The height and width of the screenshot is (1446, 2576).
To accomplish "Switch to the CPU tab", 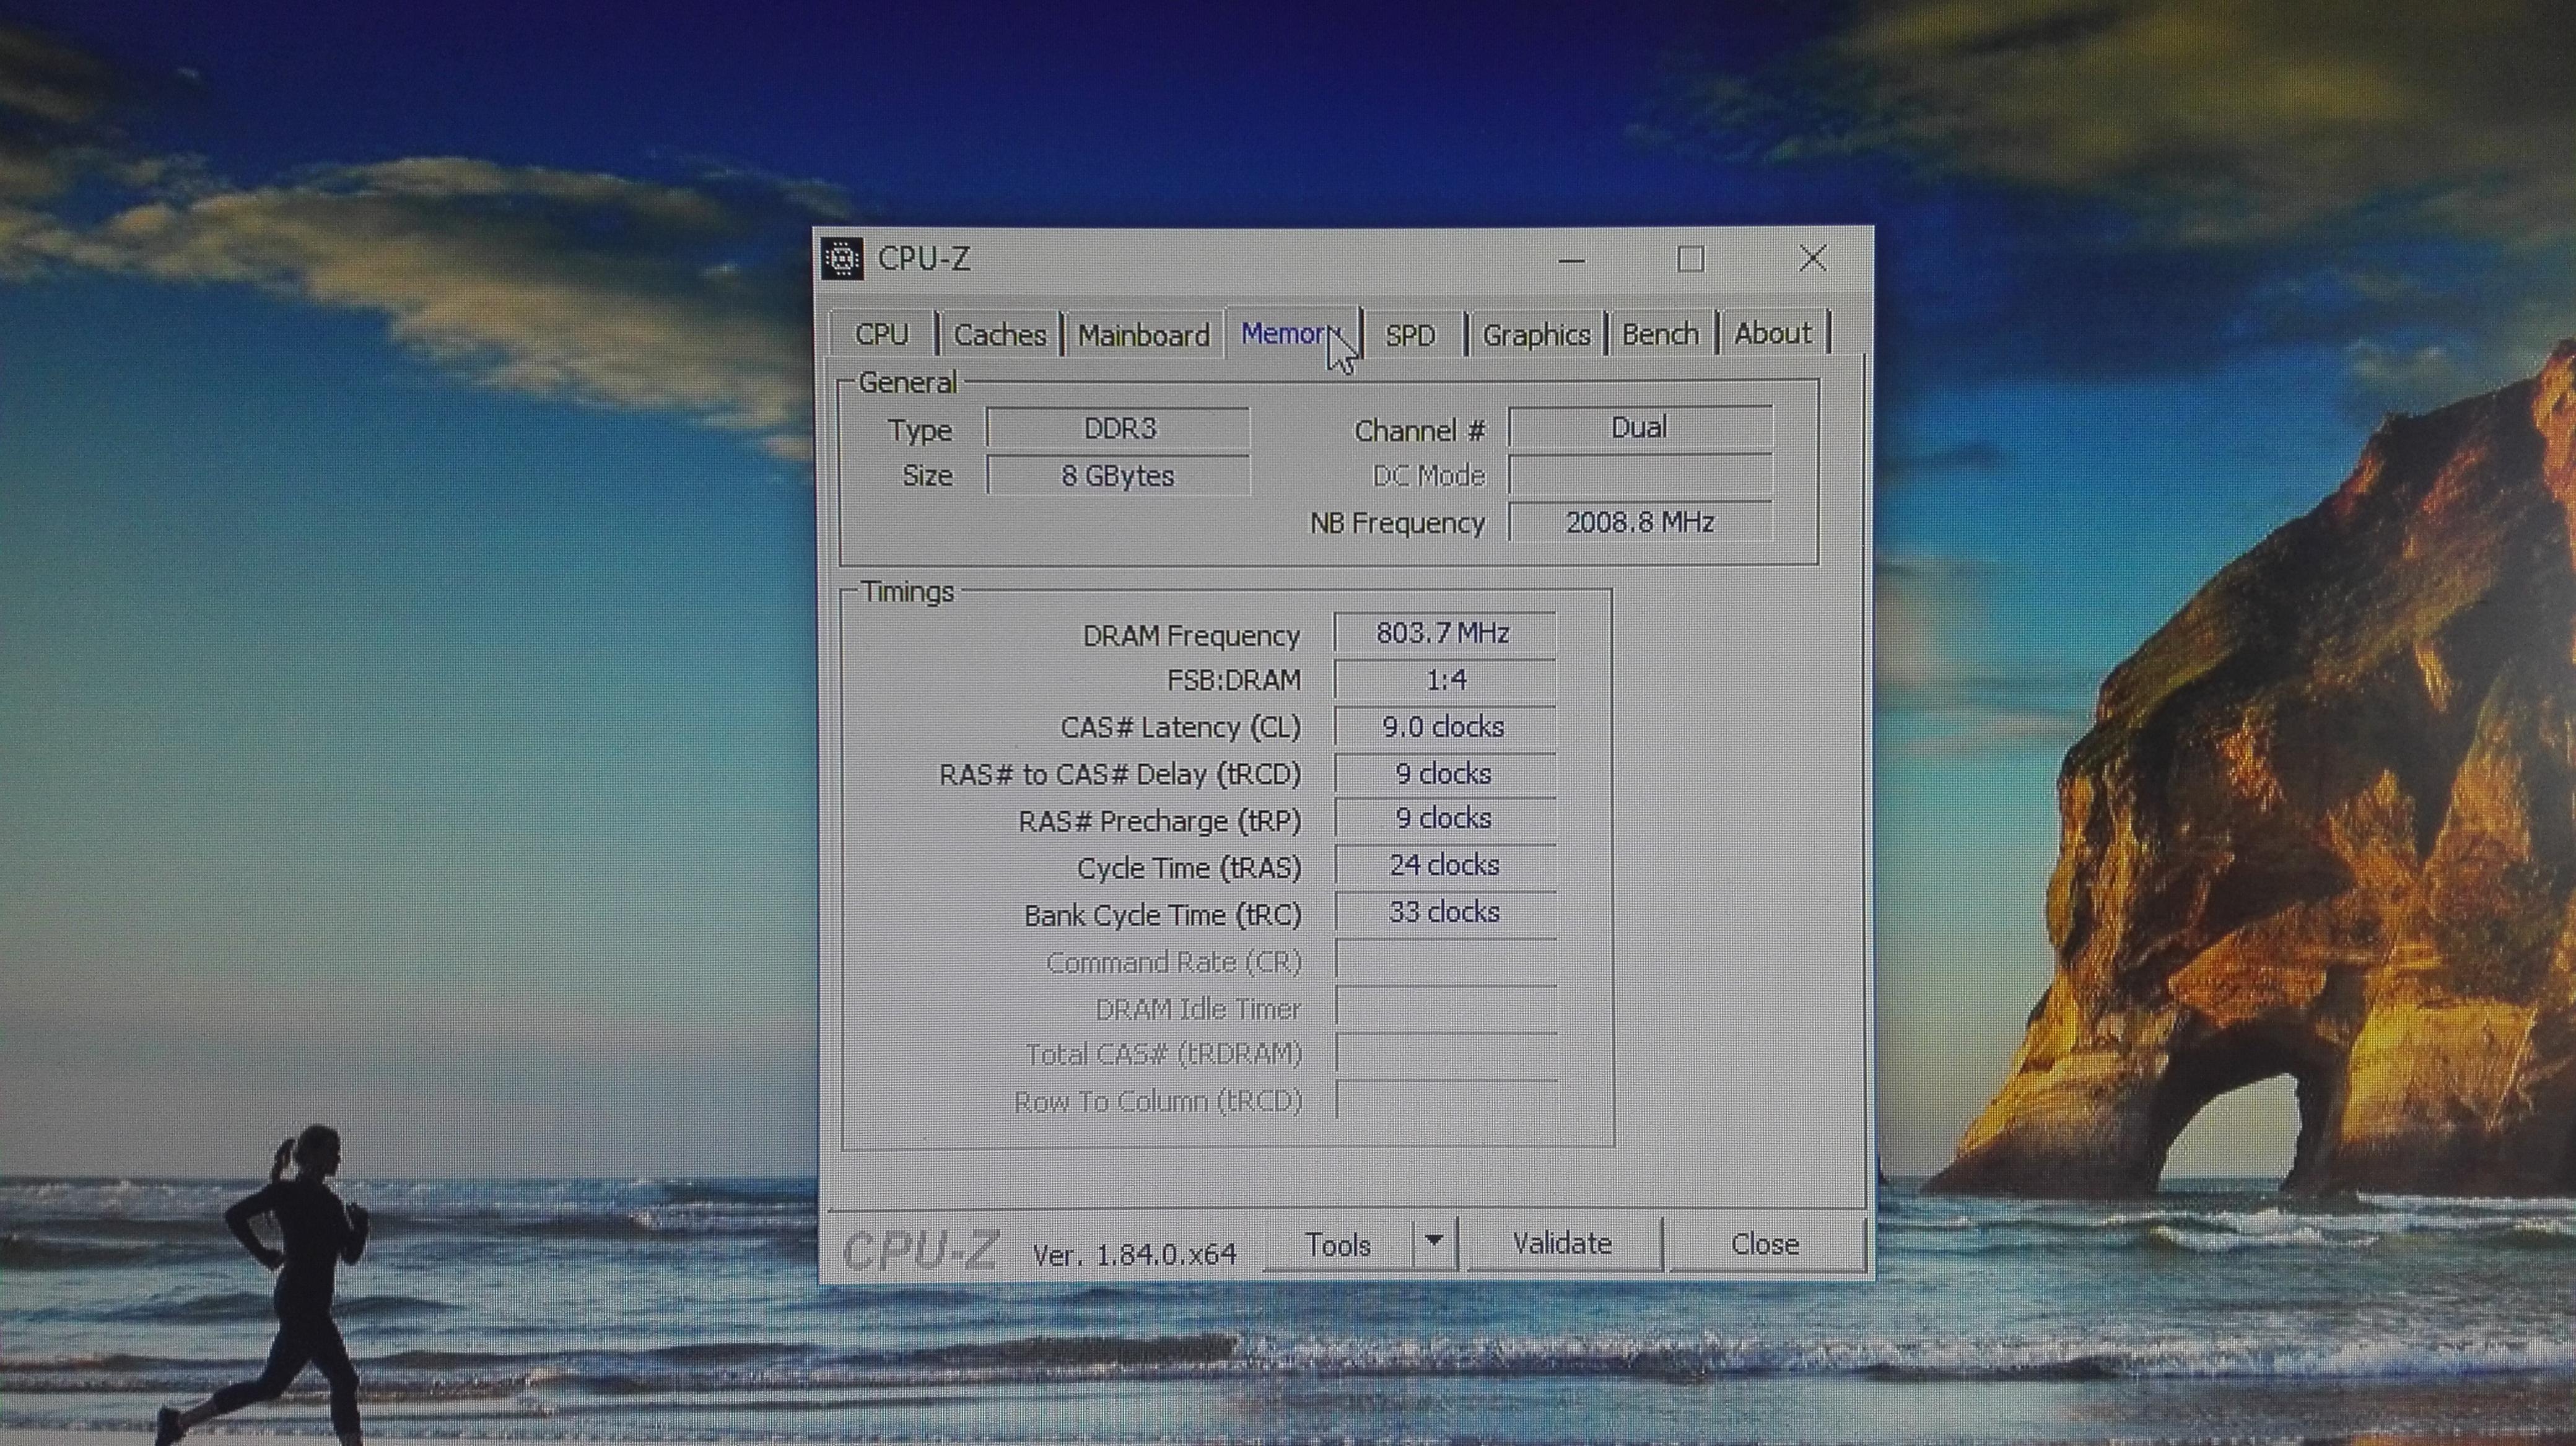I will coord(882,334).
